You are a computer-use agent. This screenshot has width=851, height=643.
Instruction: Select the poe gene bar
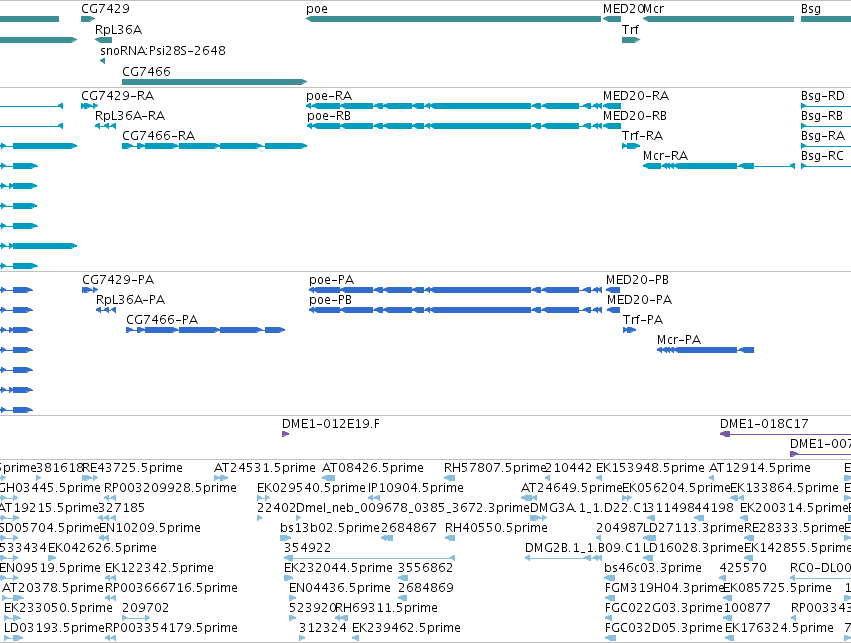(x=454, y=19)
